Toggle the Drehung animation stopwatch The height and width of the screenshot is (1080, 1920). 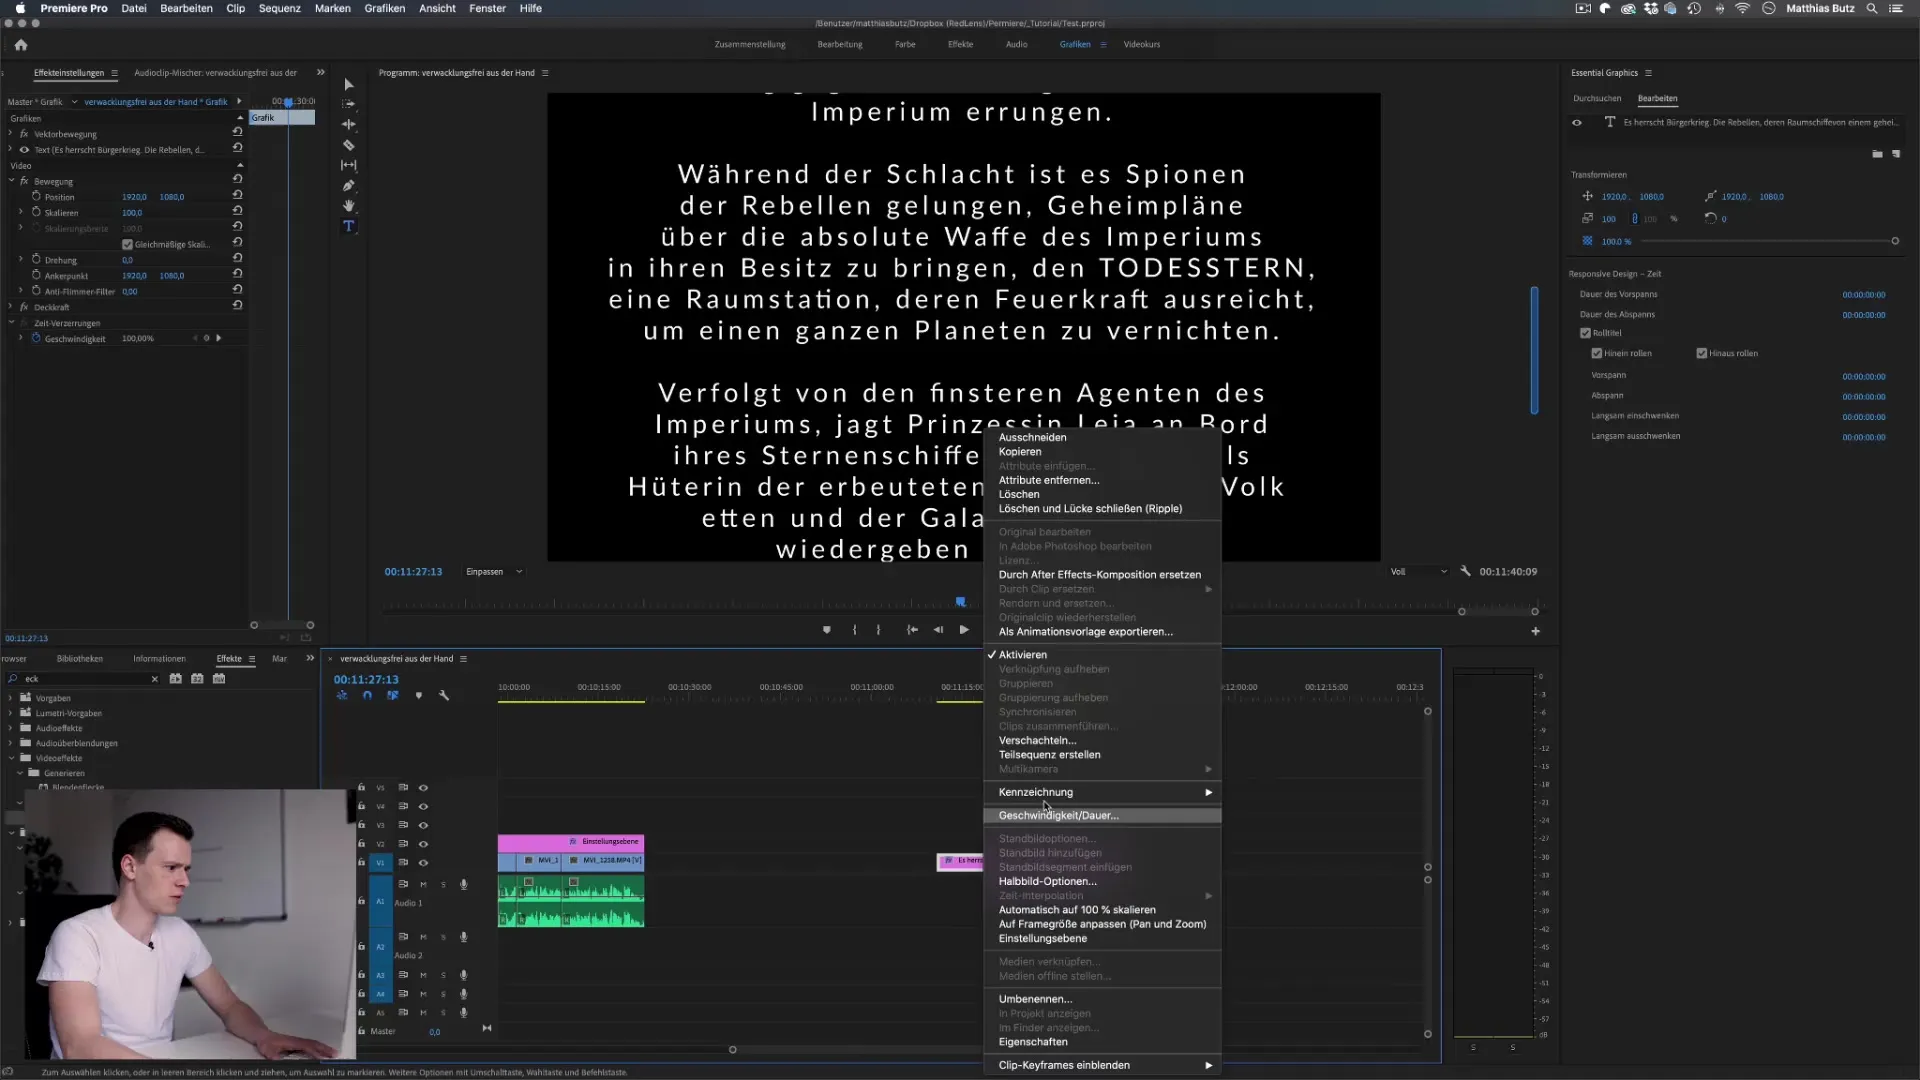[x=36, y=259]
